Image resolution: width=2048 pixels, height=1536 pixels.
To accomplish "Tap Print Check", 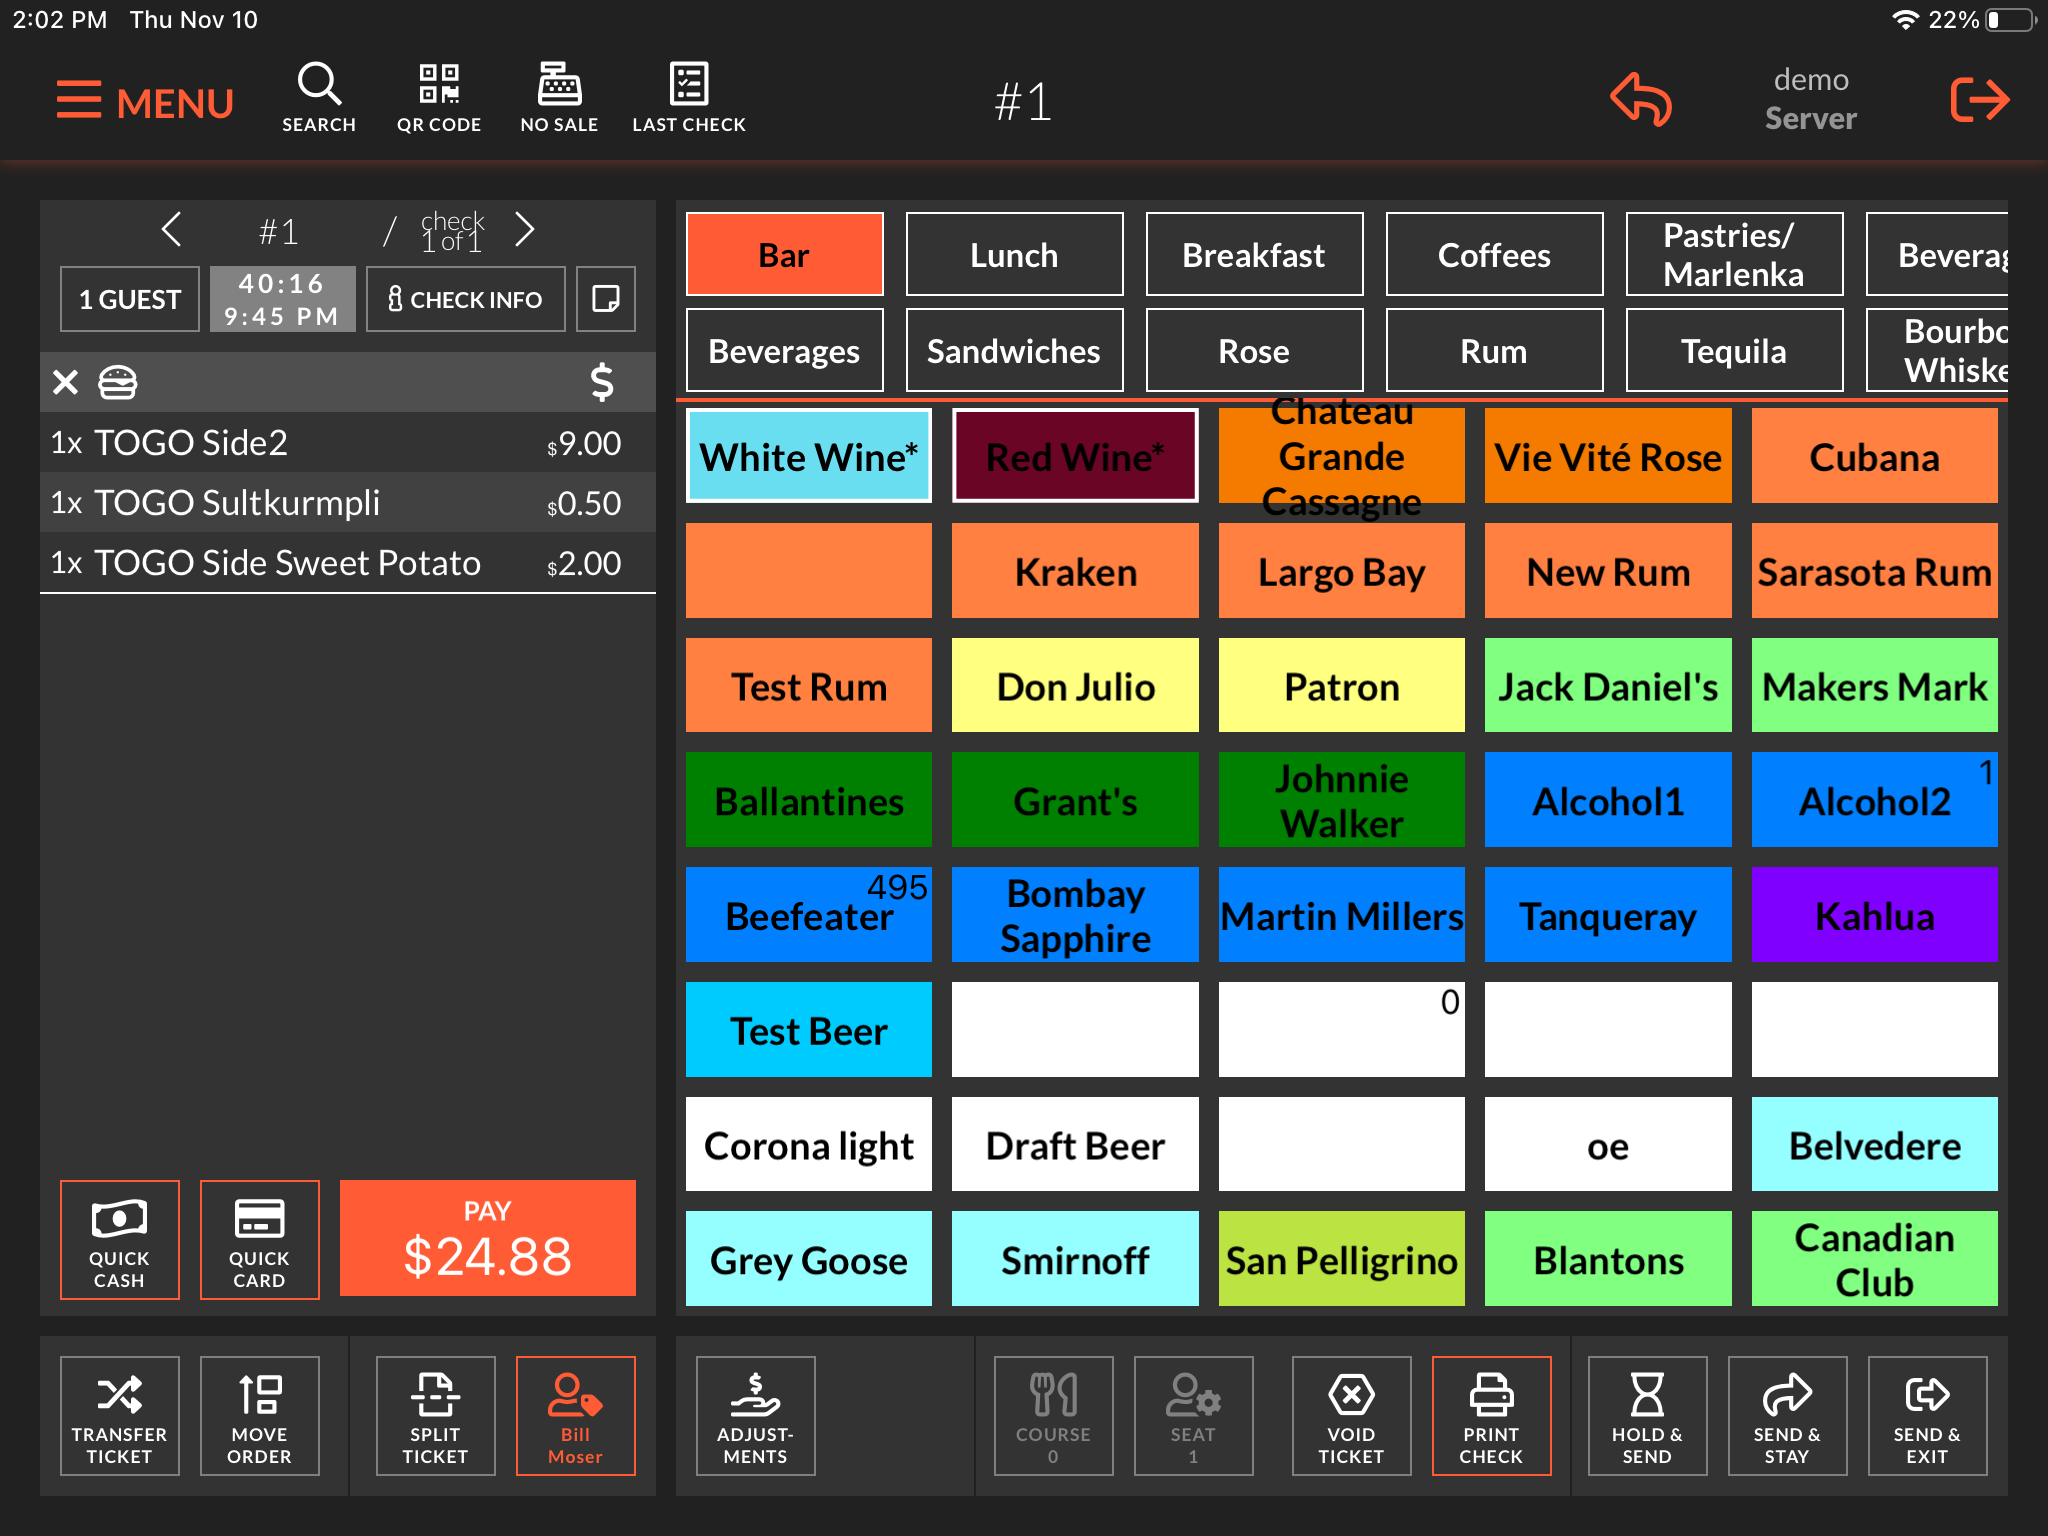I will [1490, 1415].
